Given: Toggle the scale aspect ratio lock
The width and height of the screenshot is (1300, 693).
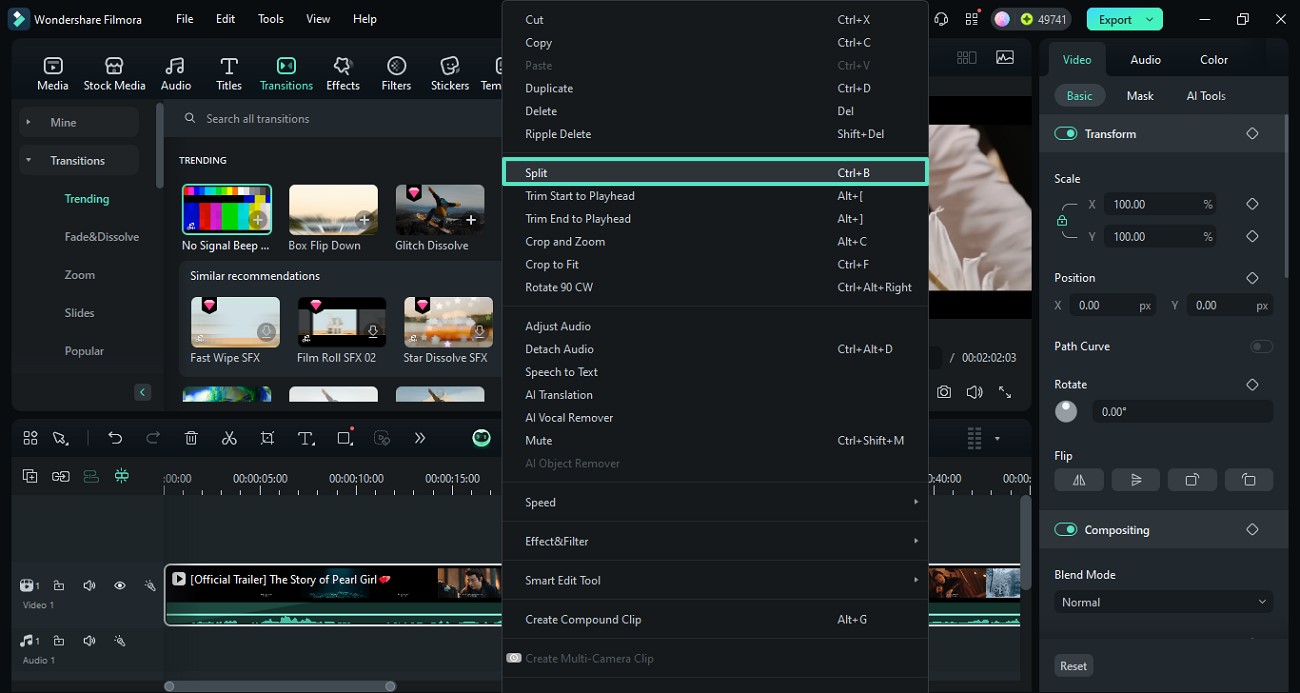Looking at the screenshot, I should pos(1062,220).
